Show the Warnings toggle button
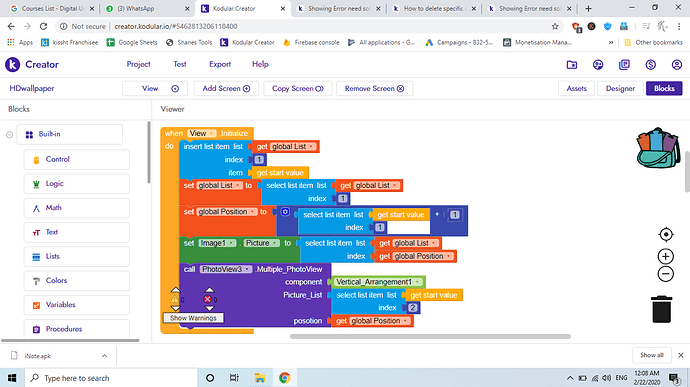 [x=193, y=318]
